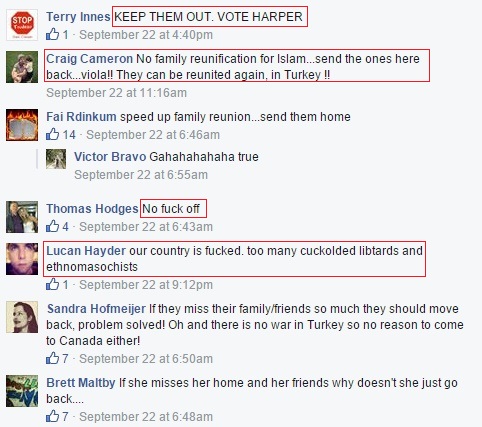The image size is (482, 427).
Task: Visit Craig Cameron's profile name link
Action: (89, 59)
